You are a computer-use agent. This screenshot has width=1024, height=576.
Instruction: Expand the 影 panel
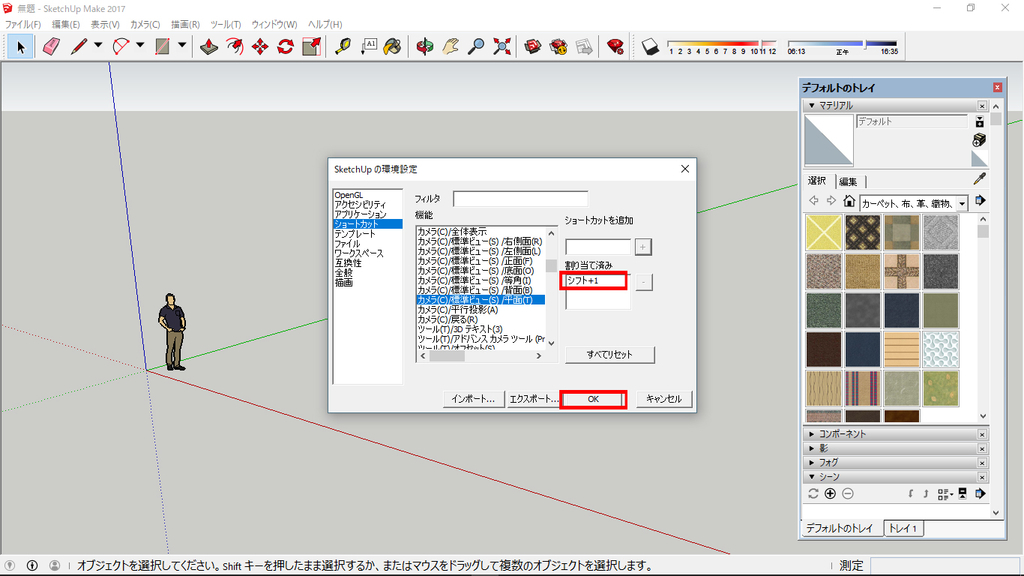(x=812, y=449)
